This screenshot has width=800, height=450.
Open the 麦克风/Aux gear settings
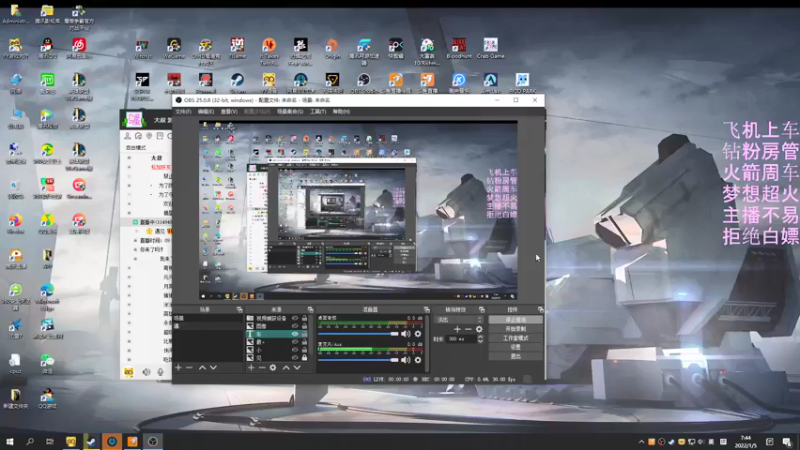(x=418, y=360)
